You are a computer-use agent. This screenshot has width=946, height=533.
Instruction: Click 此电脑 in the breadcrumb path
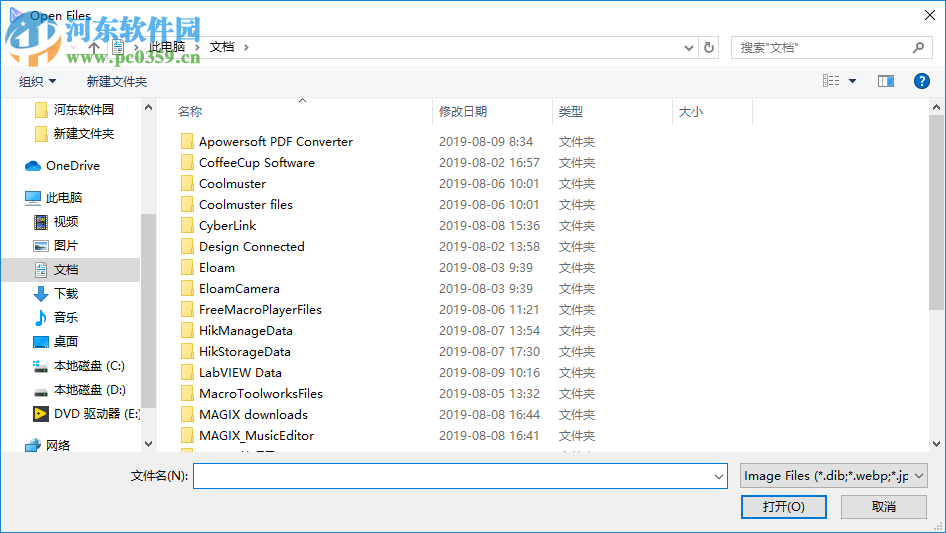click(x=167, y=47)
